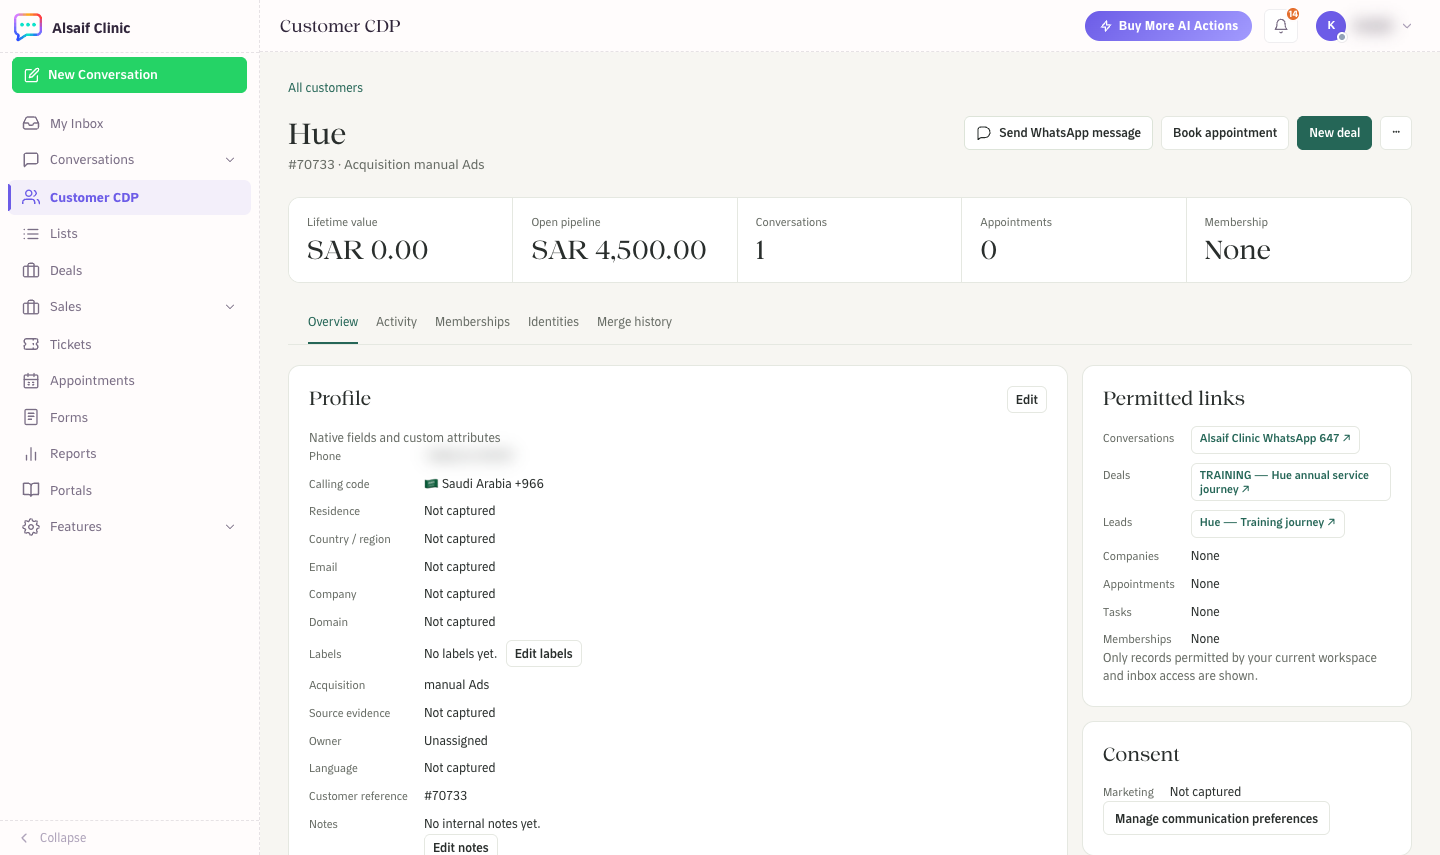This screenshot has width=1440, height=855.
Task: Click the Features gear icon
Action: [x=31, y=527]
